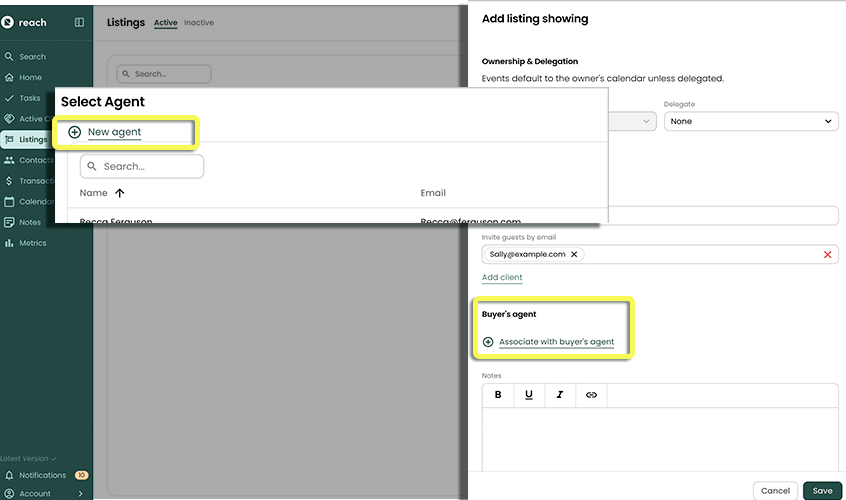846x500 pixels.
Task: Click the agent Search input field
Action: 150,166
